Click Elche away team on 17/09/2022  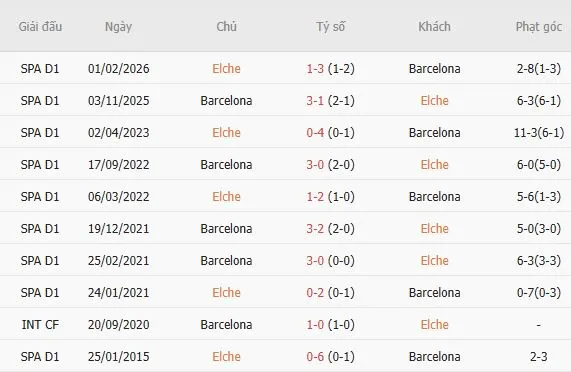pos(434,165)
